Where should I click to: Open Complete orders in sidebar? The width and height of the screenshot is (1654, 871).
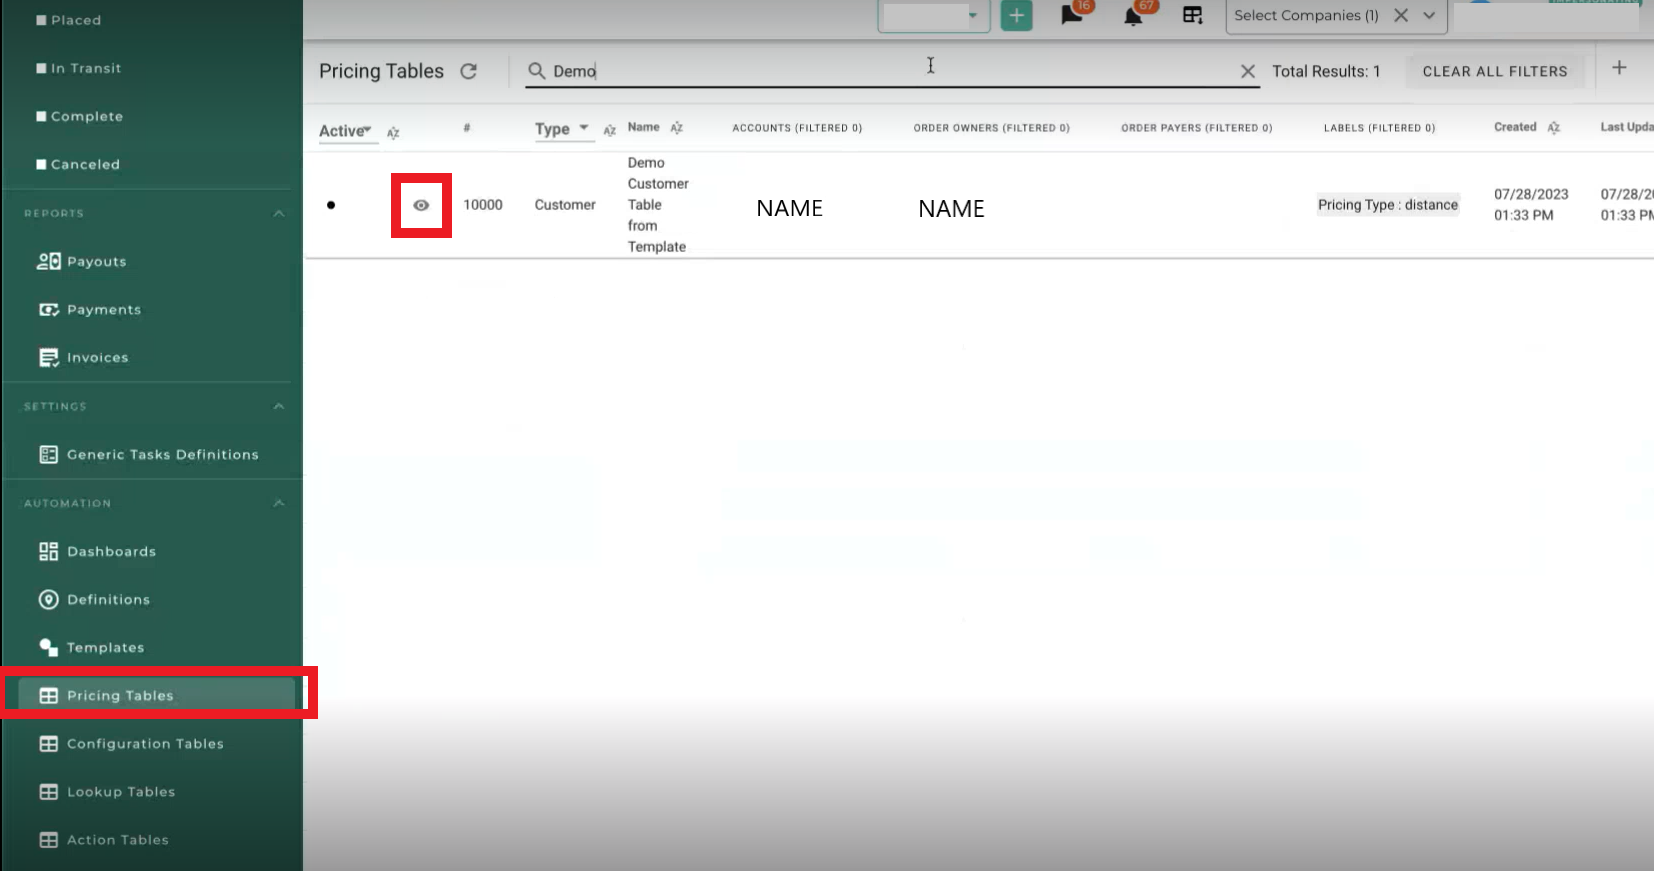coord(87,116)
